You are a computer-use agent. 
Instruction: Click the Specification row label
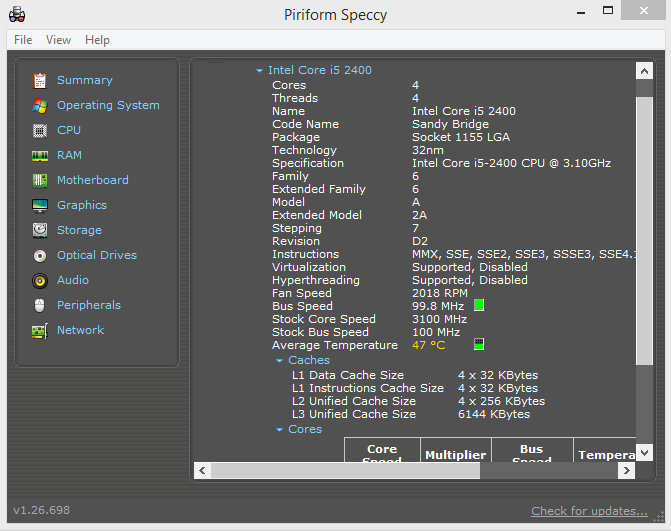[308, 163]
